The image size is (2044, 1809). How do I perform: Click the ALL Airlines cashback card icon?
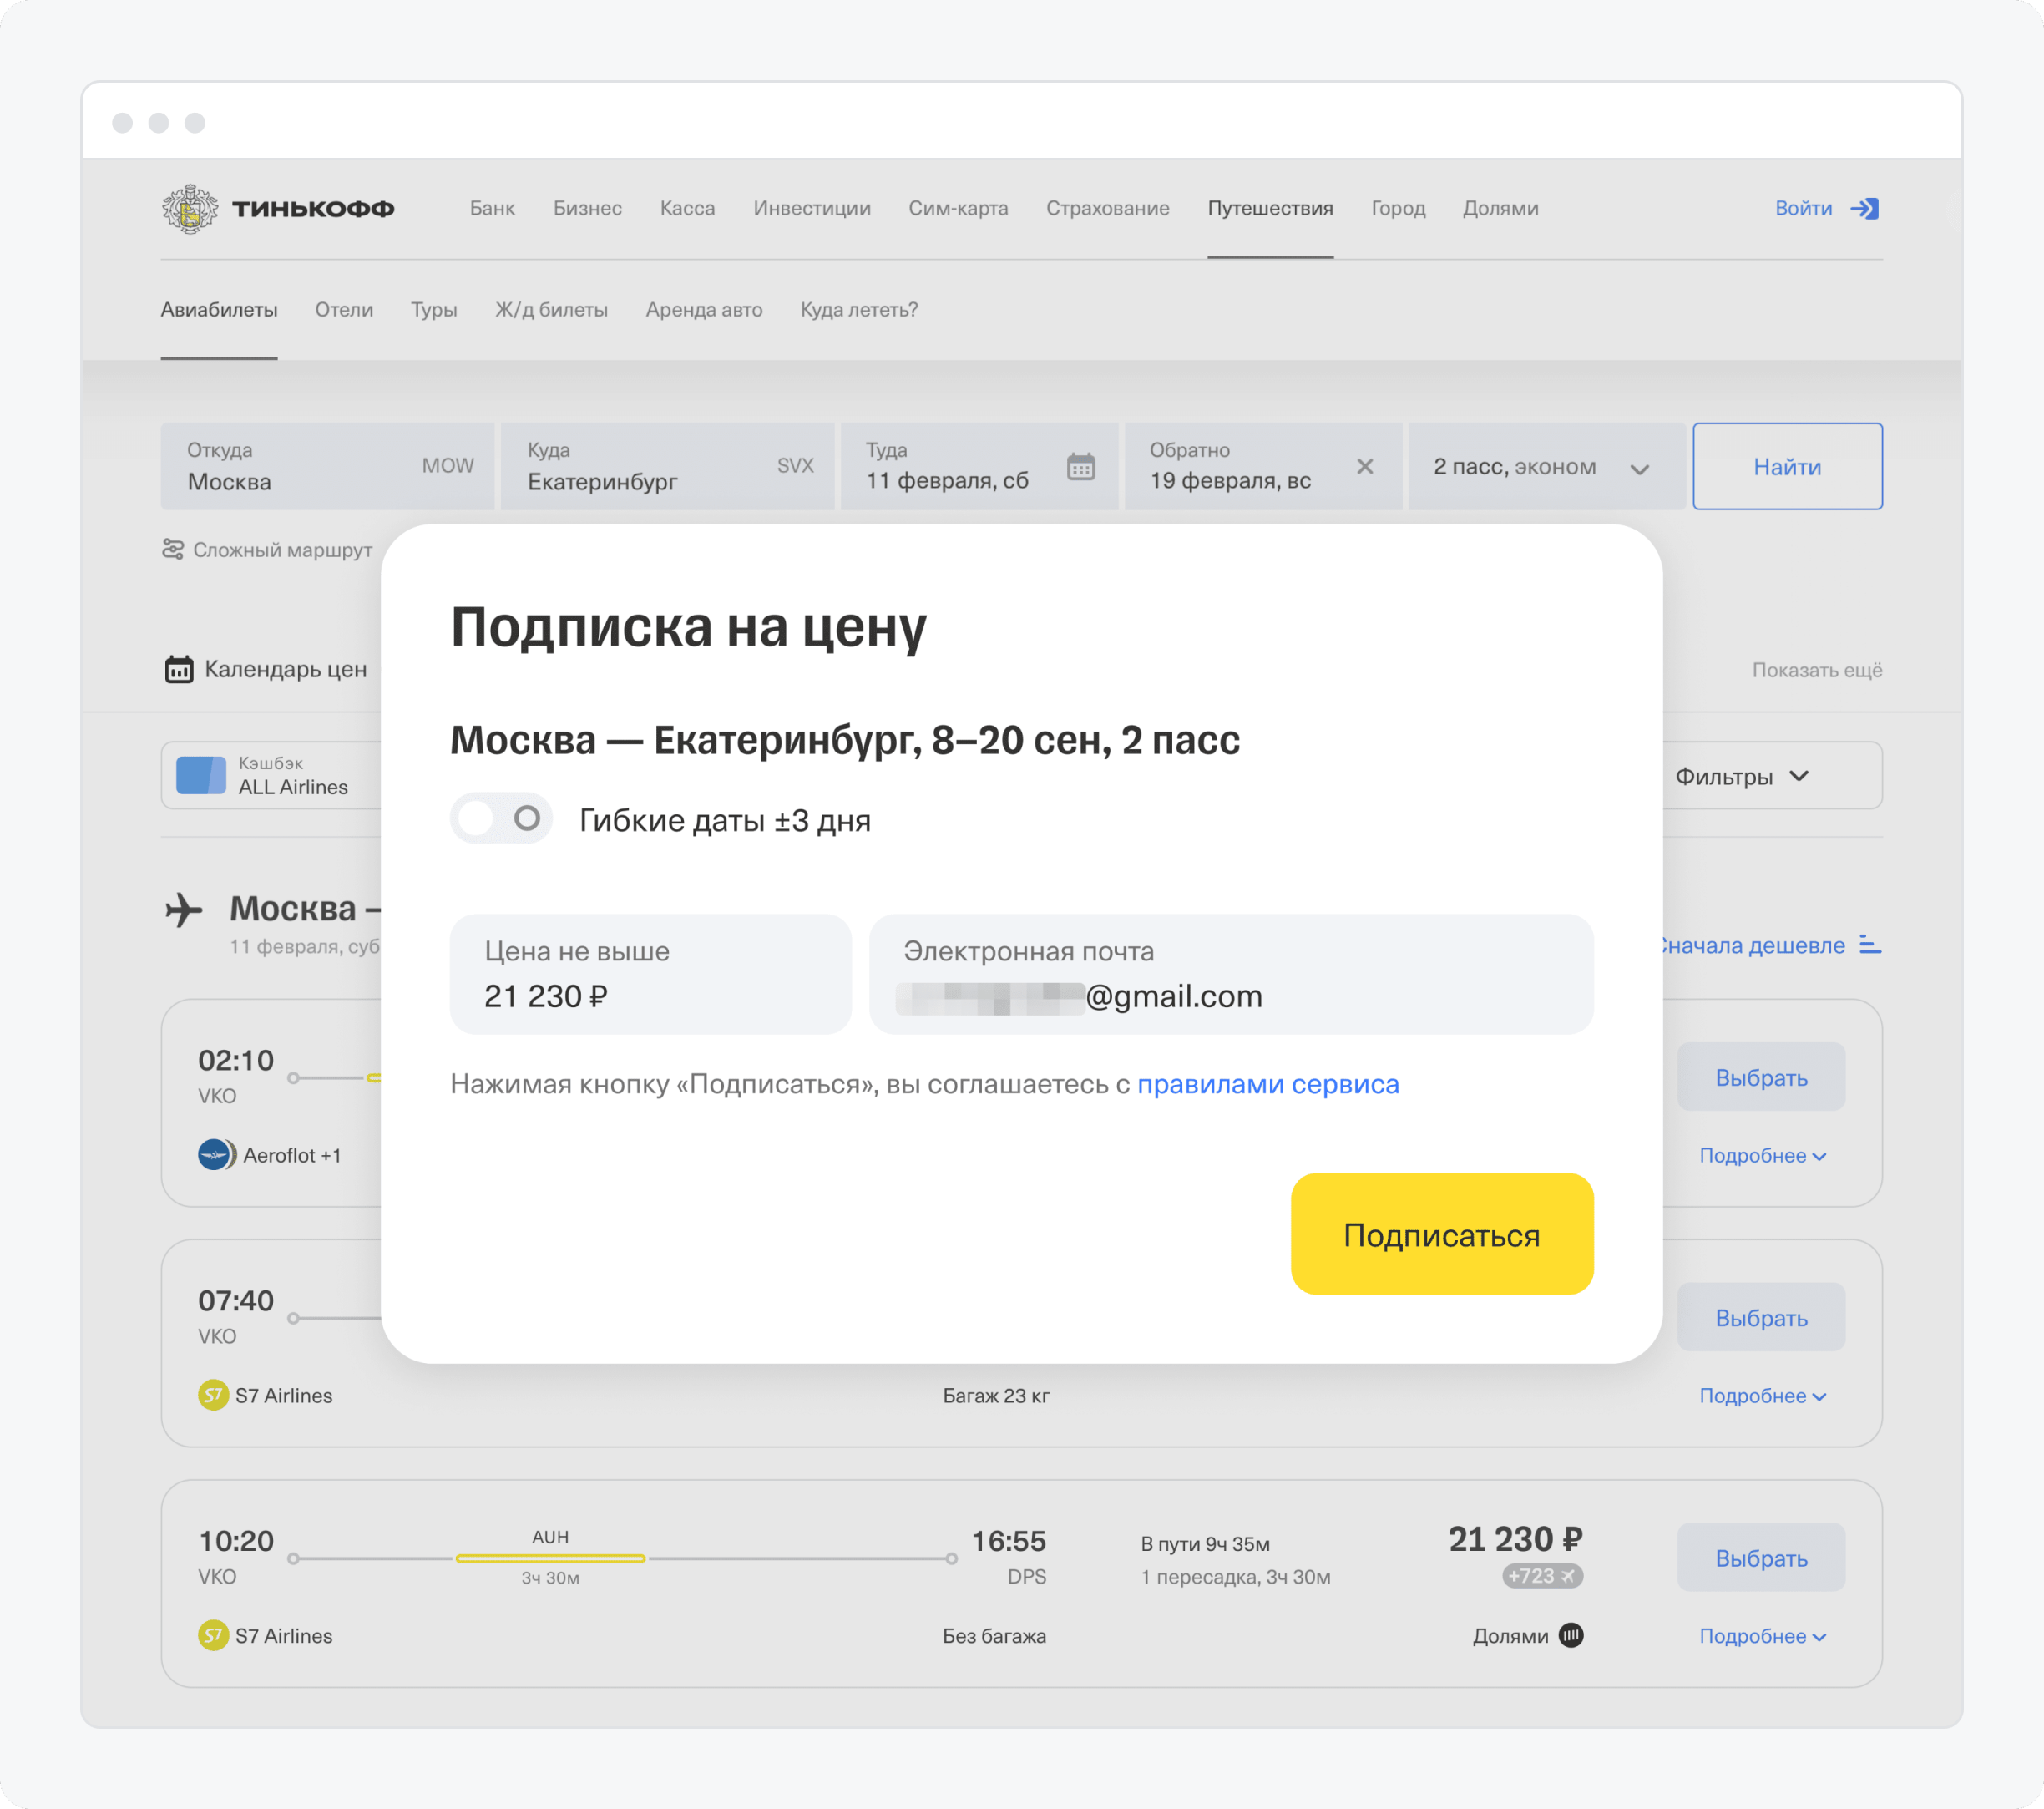click(201, 775)
